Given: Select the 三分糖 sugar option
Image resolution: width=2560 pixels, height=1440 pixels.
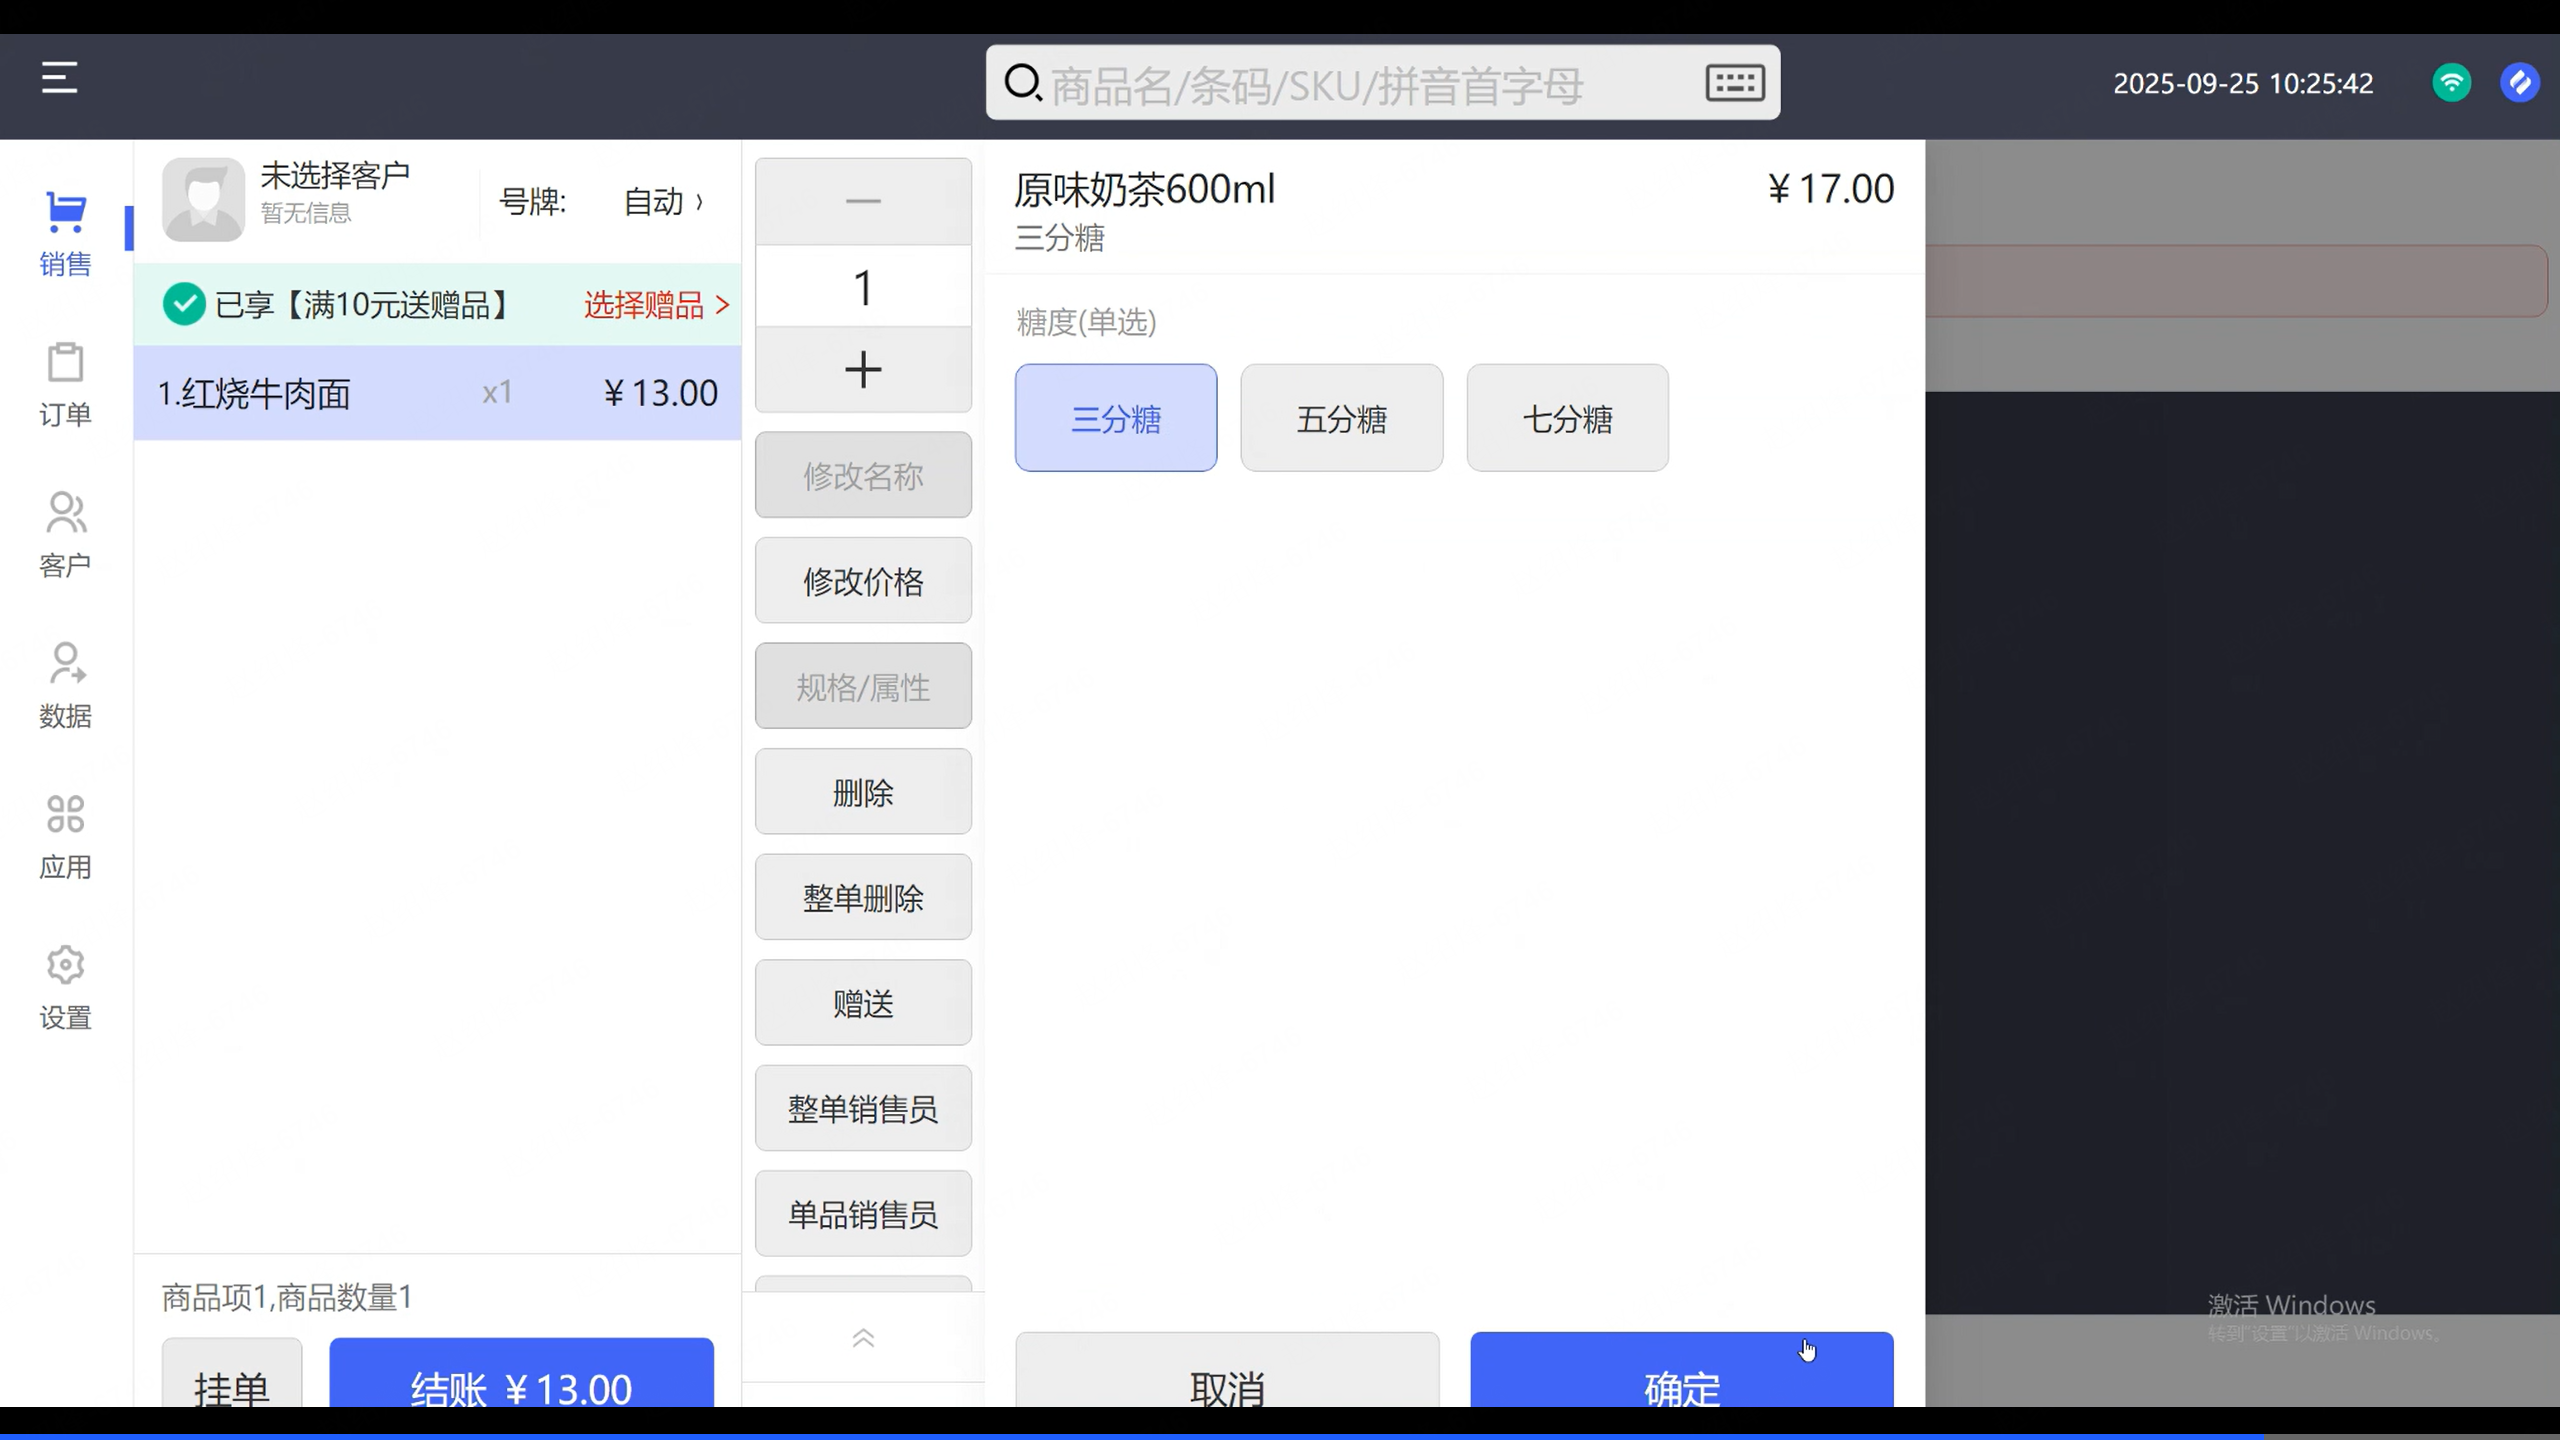Looking at the screenshot, I should click(1116, 418).
